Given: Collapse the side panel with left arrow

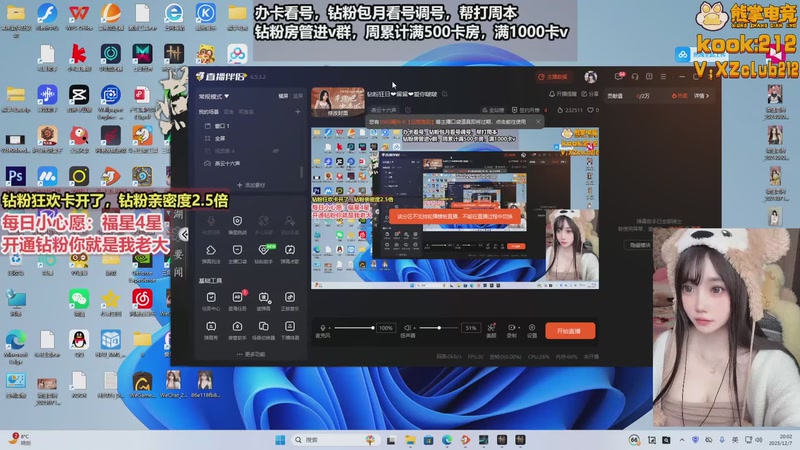Looking at the screenshot, I should pos(184,234).
